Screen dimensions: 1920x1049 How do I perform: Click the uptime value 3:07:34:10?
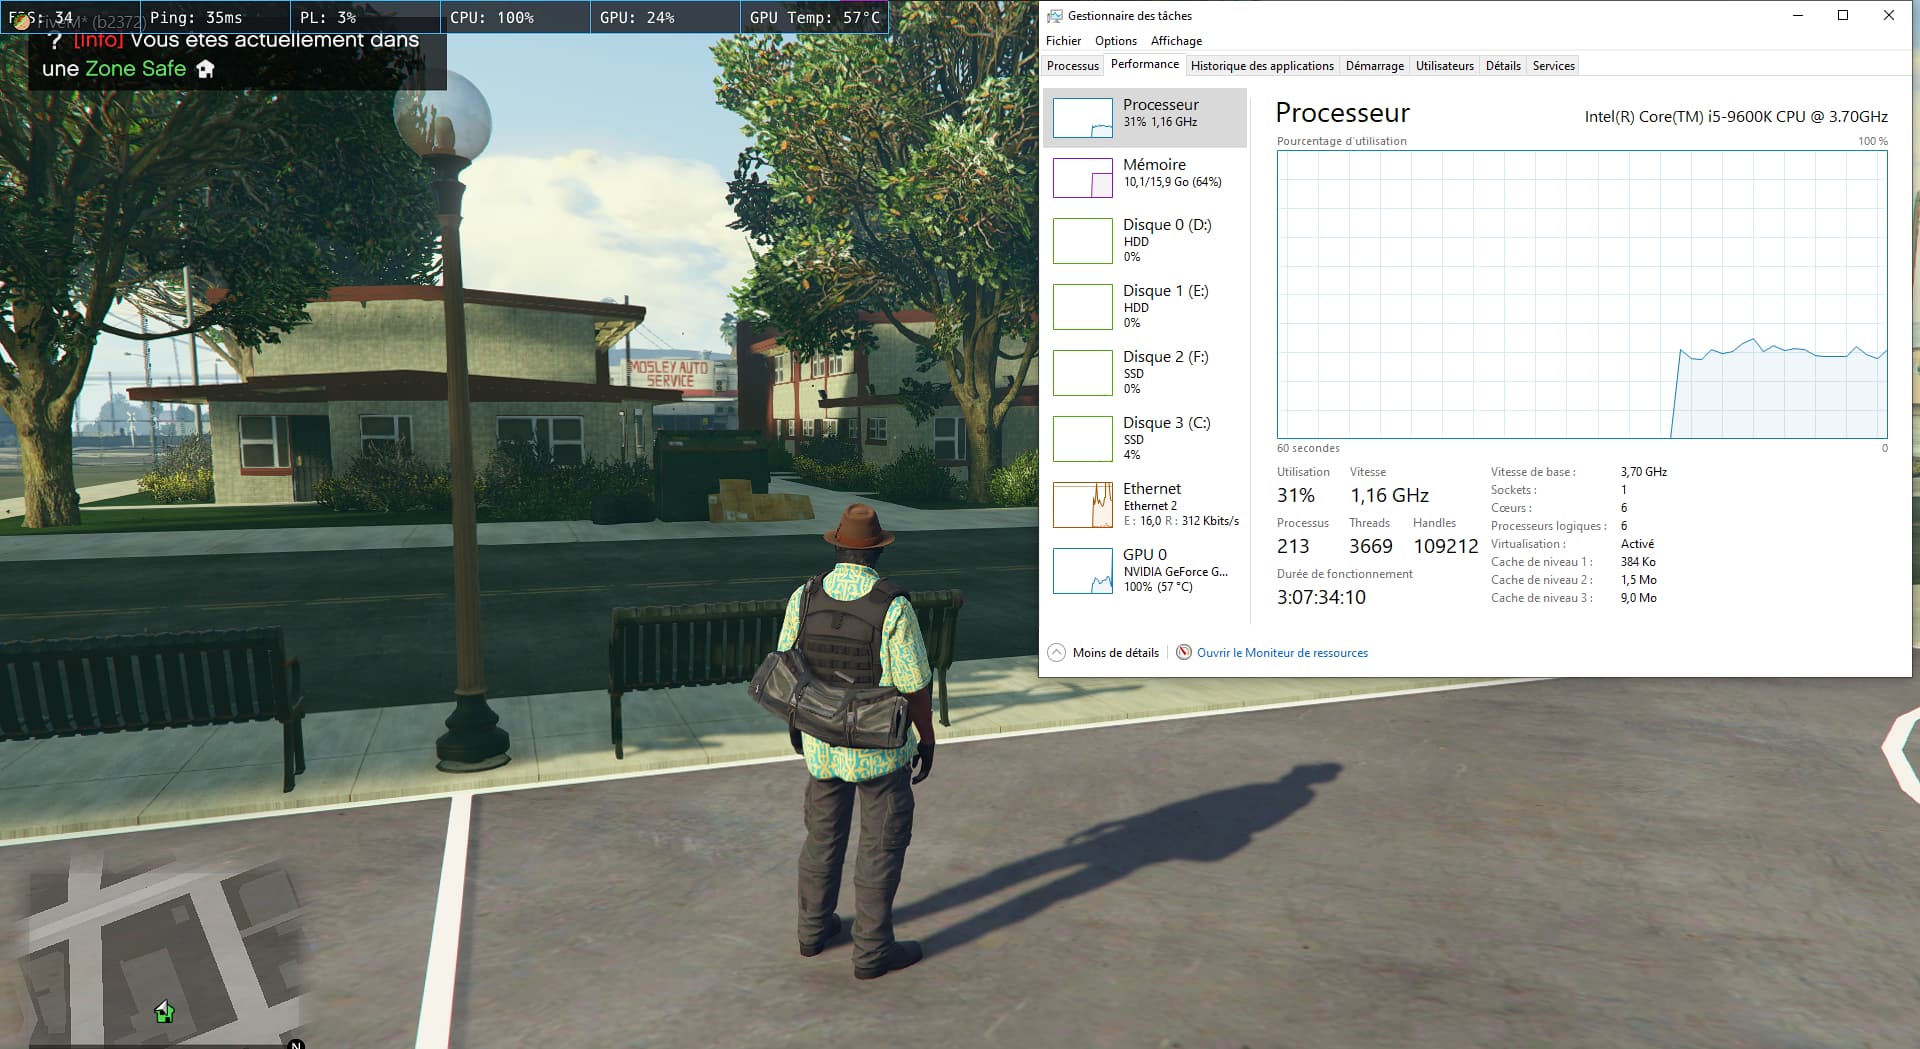coord(1321,597)
